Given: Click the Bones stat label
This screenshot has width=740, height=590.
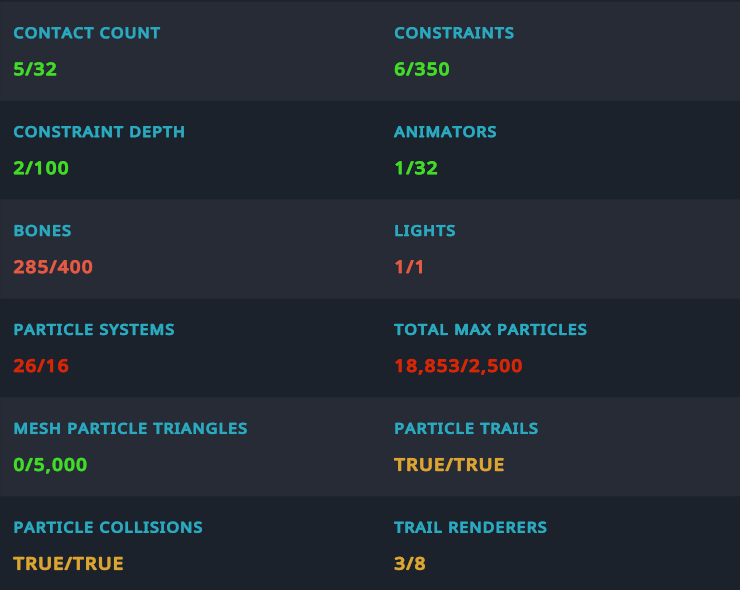Looking at the screenshot, I should click(x=42, y=231).
